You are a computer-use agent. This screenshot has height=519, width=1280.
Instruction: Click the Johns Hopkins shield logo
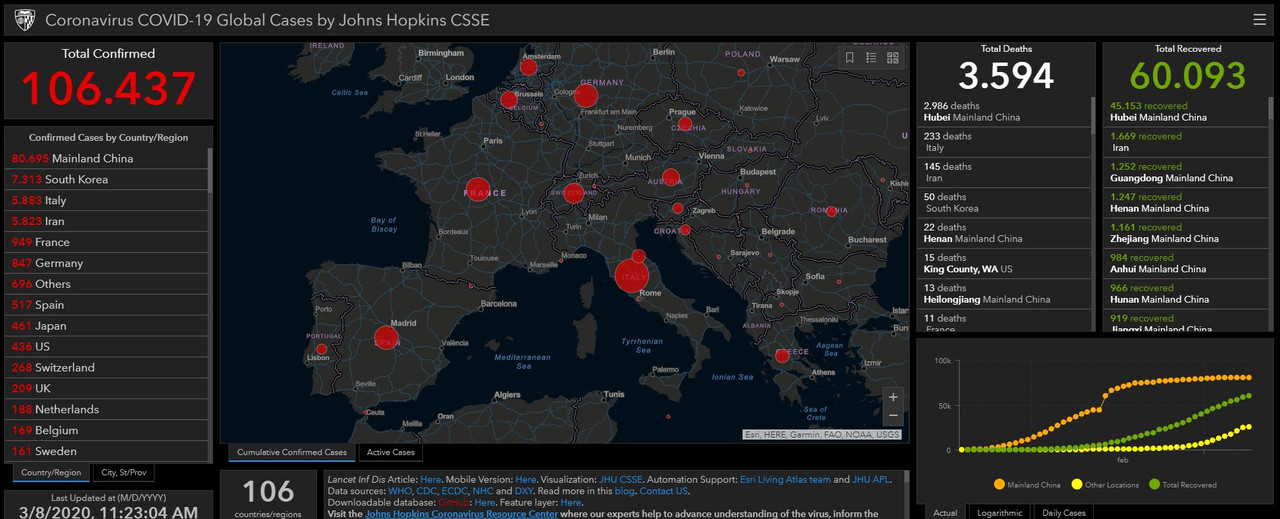point(25,20)
